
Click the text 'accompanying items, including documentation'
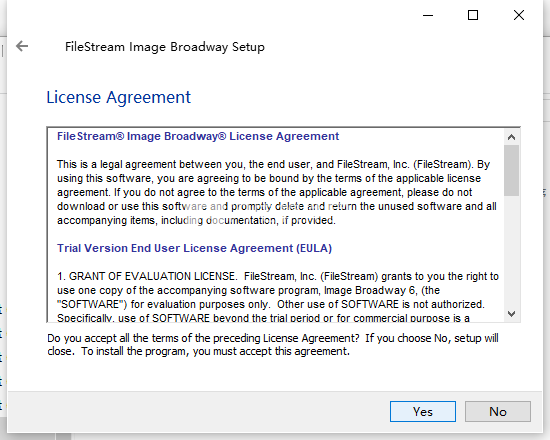click(166, 220)
